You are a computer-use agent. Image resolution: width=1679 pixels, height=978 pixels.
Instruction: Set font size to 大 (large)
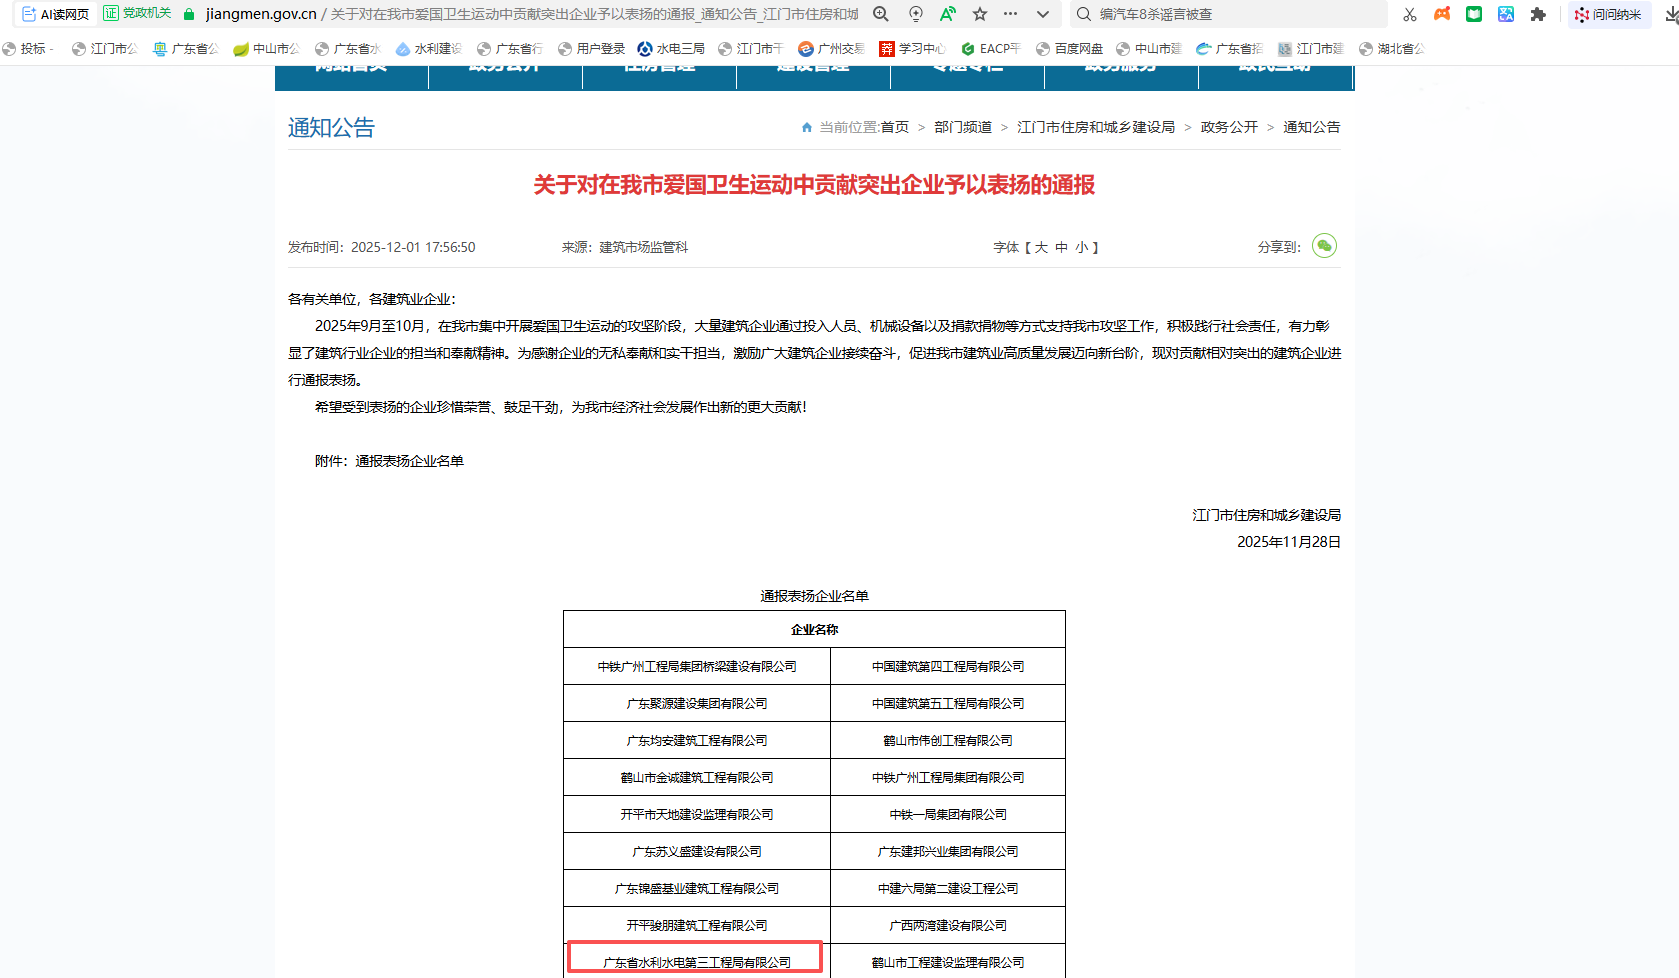tap(1041, 247)
